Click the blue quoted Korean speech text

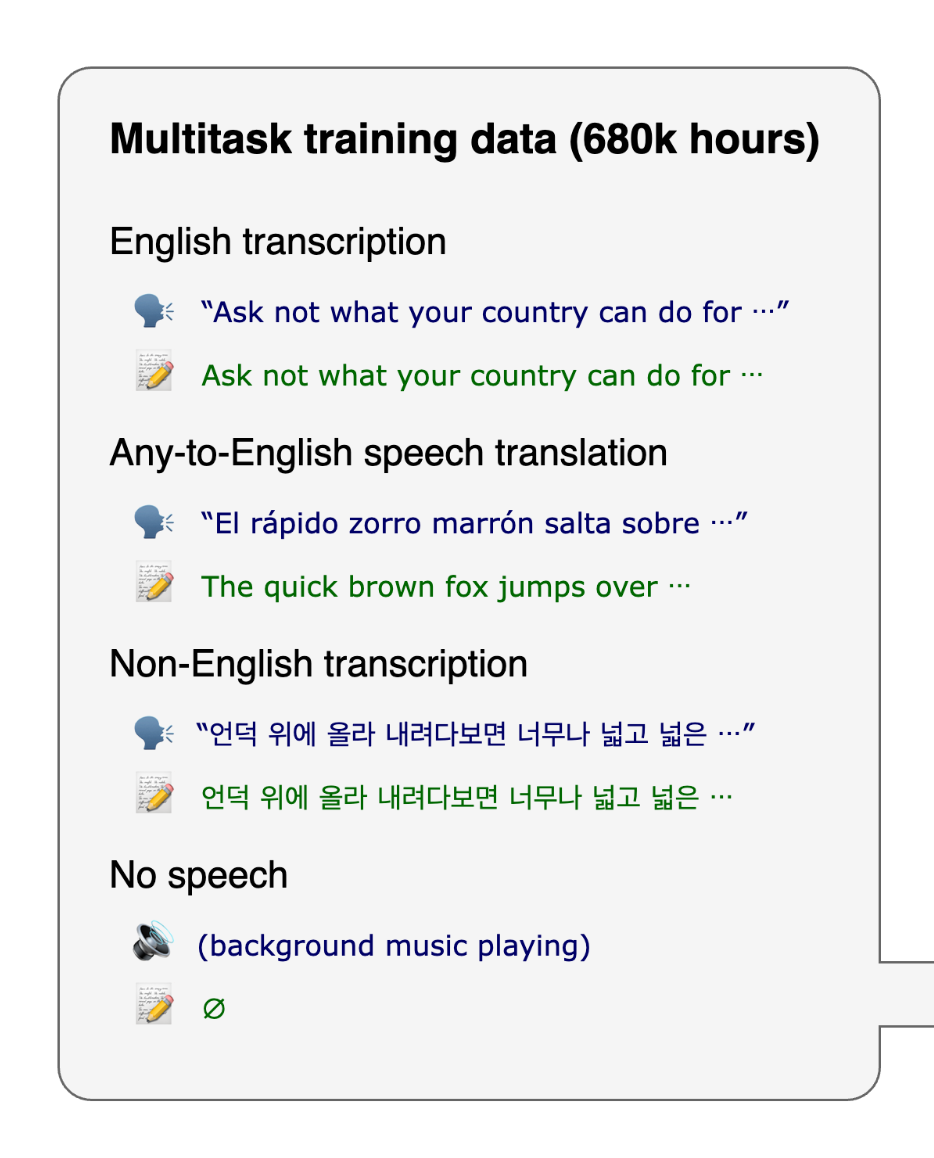[x=475, y=735]
